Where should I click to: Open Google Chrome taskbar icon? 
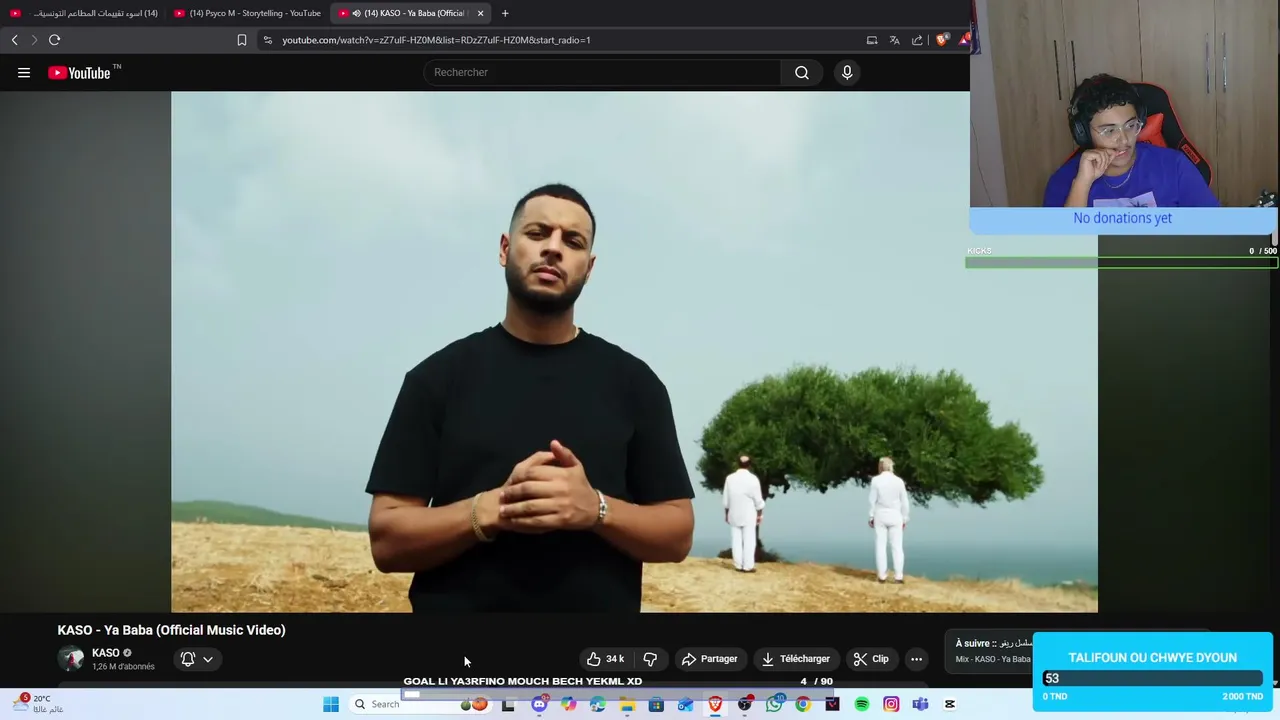(x=803, y=704)
